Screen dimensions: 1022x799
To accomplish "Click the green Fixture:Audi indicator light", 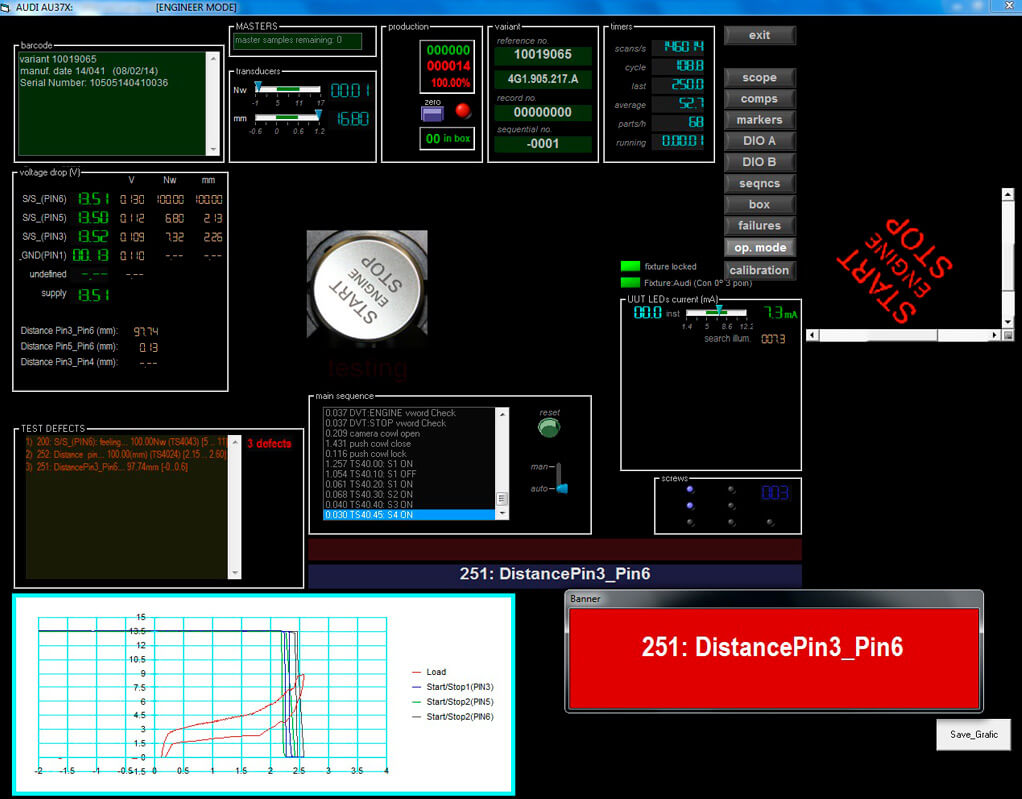I will tap(630, 282).
